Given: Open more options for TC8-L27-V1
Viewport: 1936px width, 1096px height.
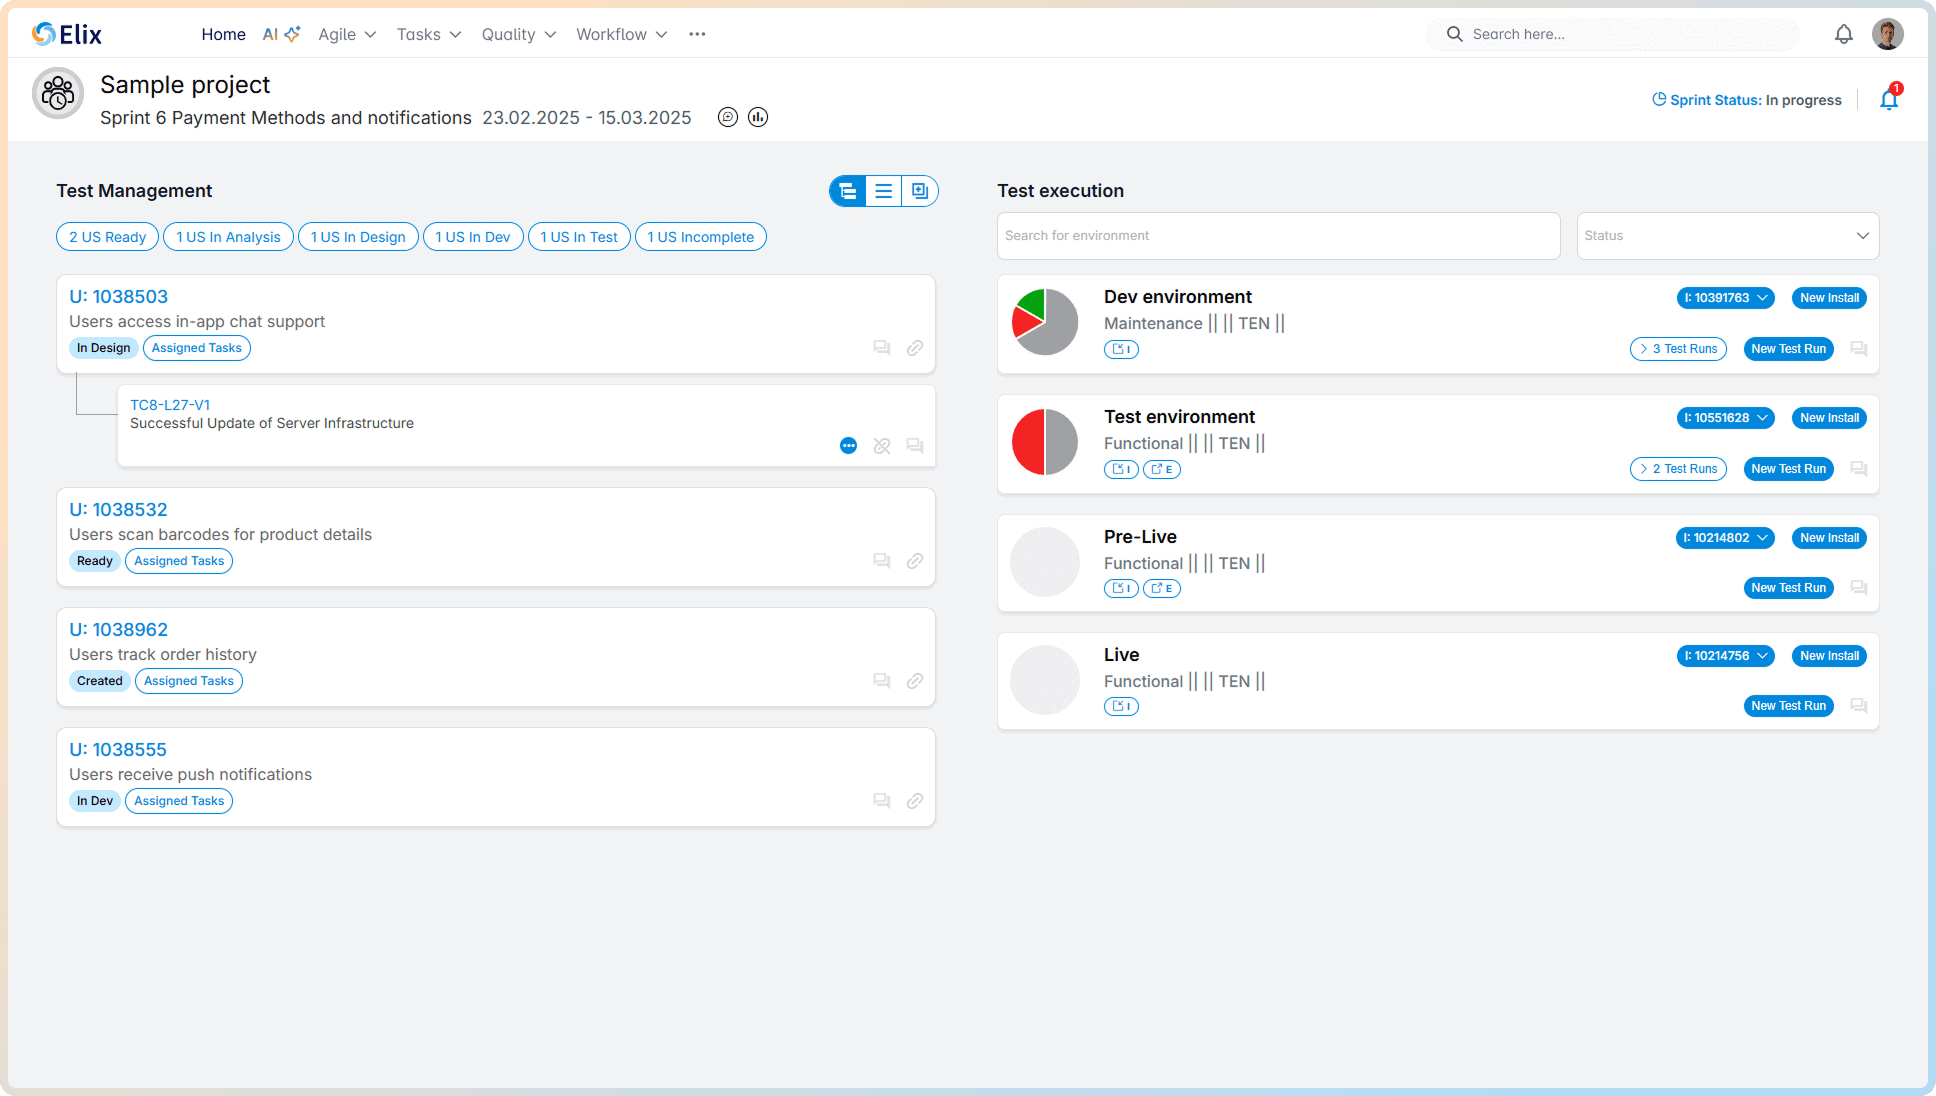Looking at the screenshot, I should (848, 446).
